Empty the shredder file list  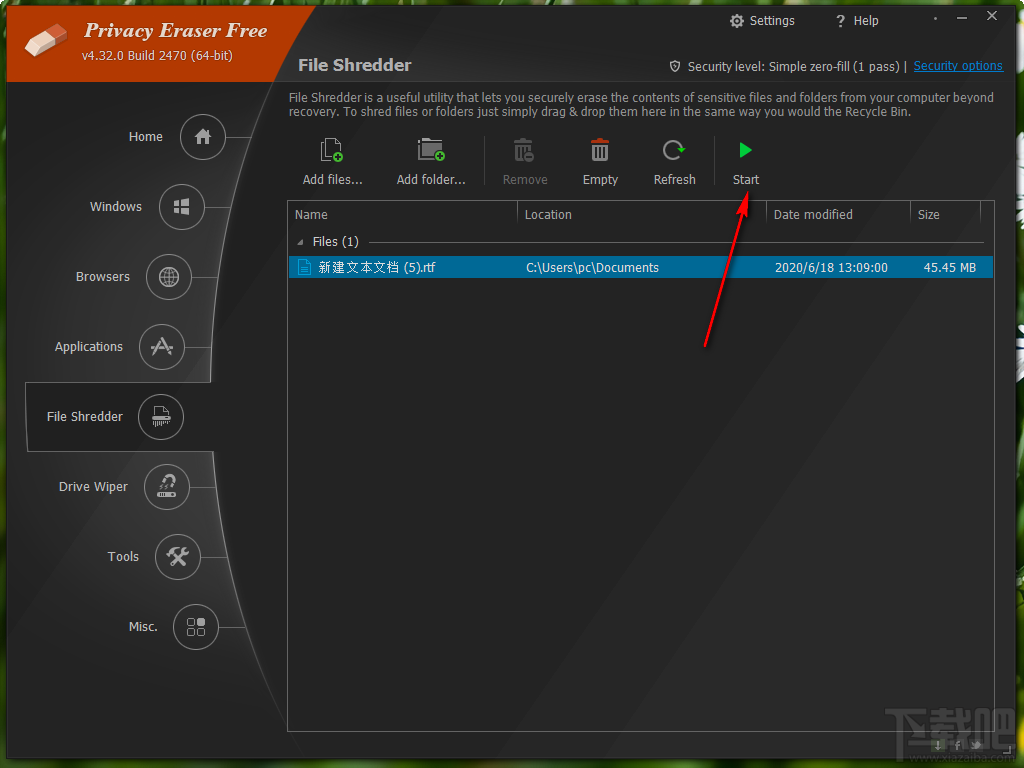pos(599,149)
